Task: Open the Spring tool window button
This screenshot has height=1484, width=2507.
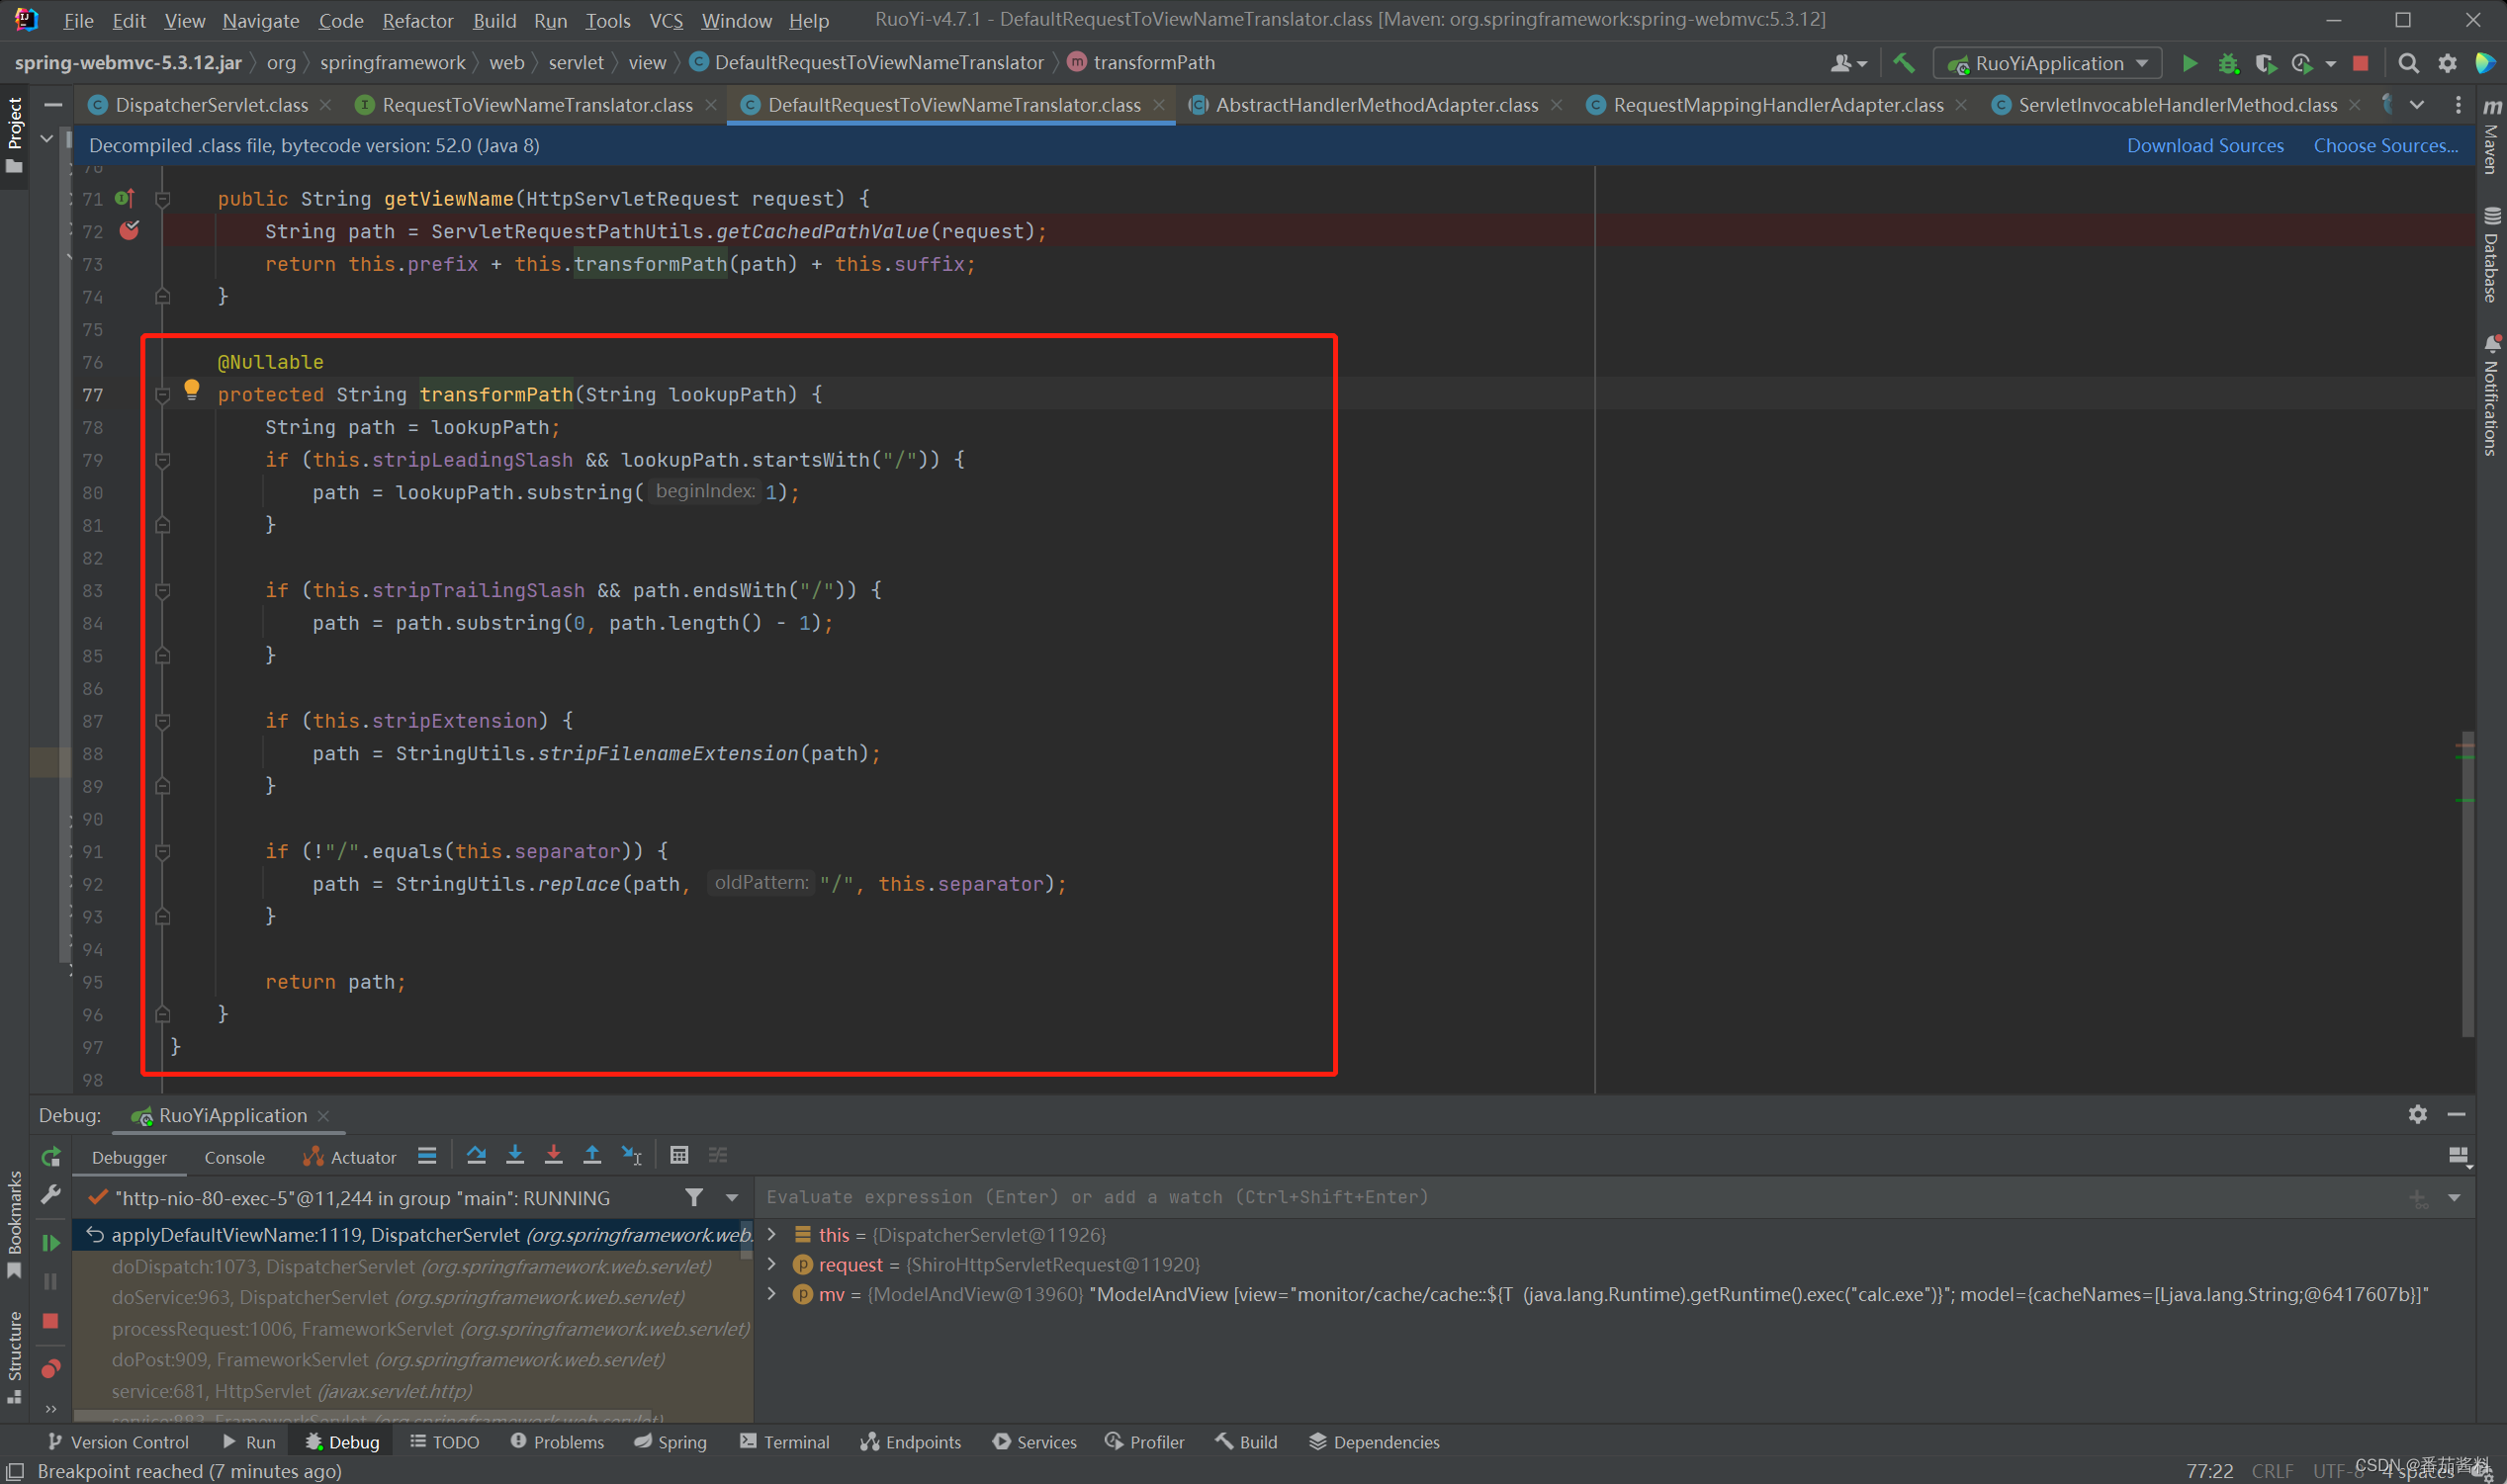Action: 671,1441
